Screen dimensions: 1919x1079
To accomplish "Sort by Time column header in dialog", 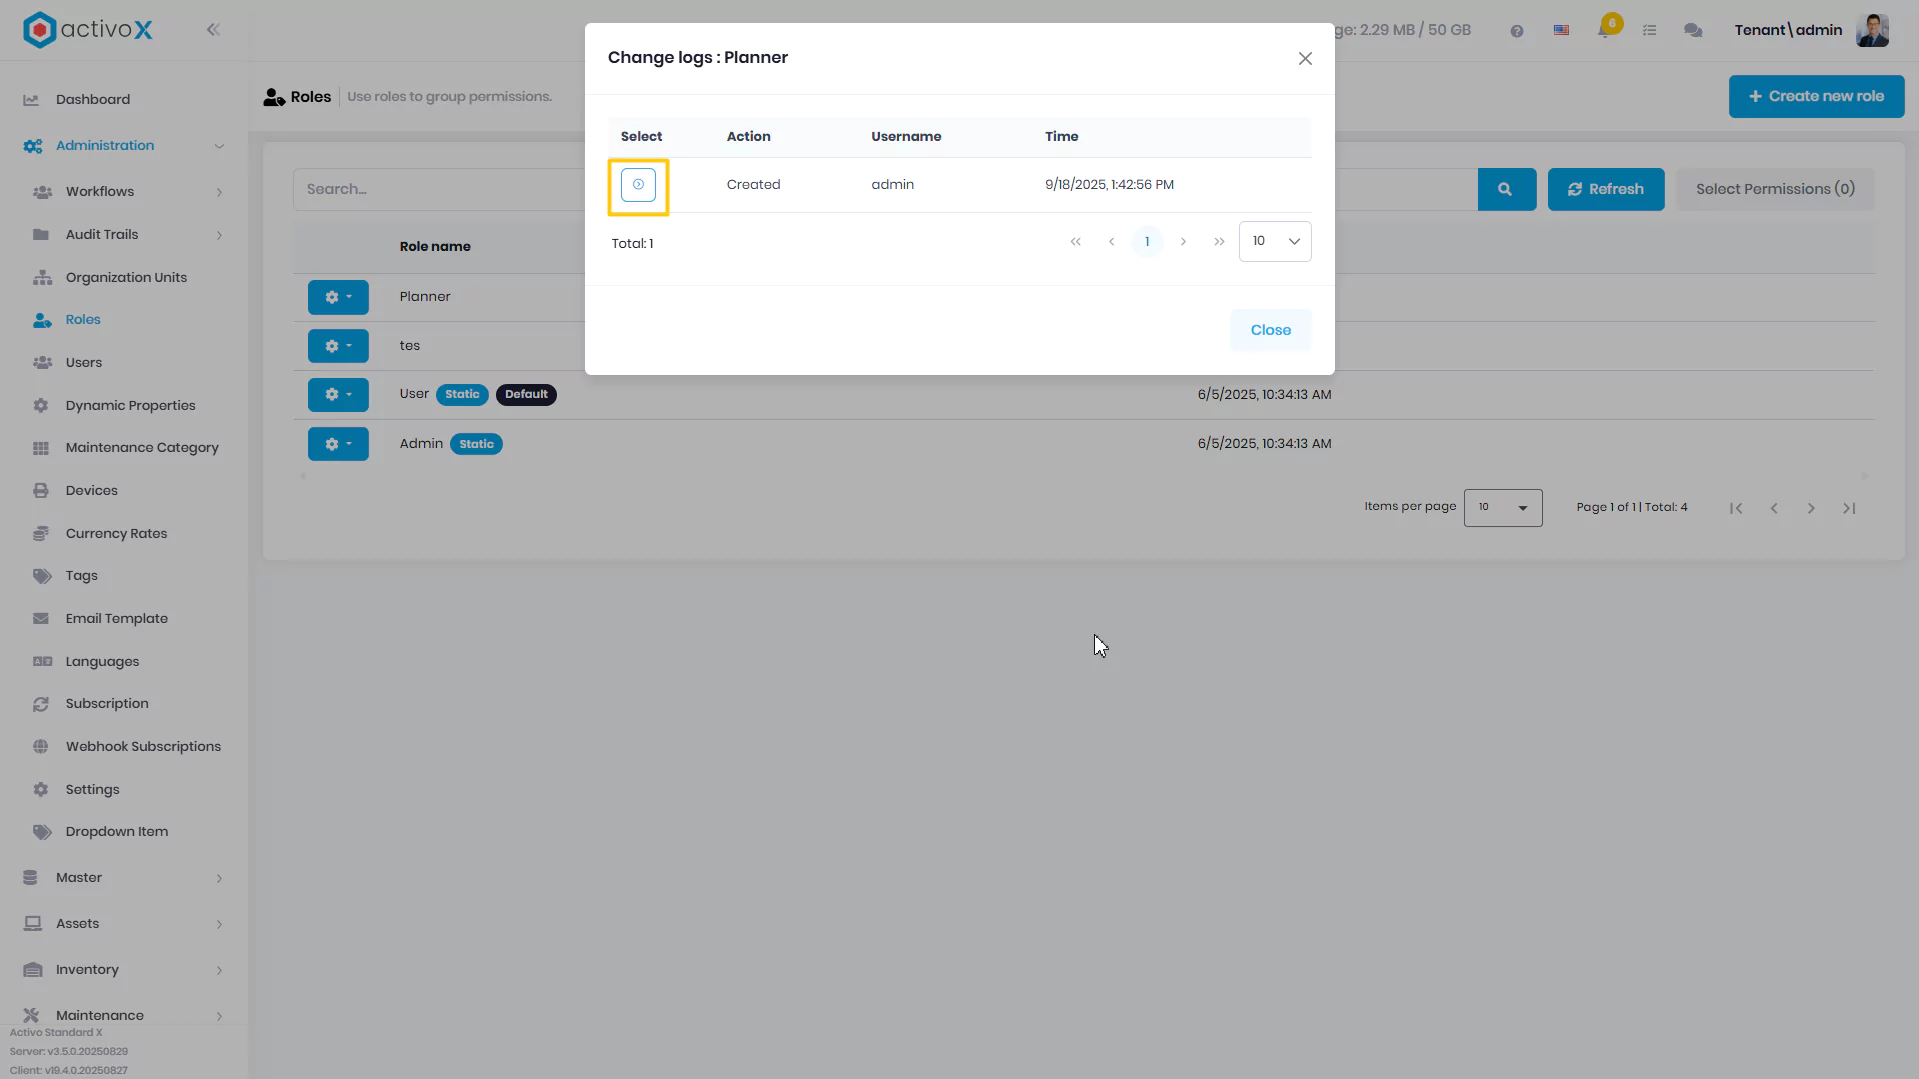I will [x=1061, y=137].
